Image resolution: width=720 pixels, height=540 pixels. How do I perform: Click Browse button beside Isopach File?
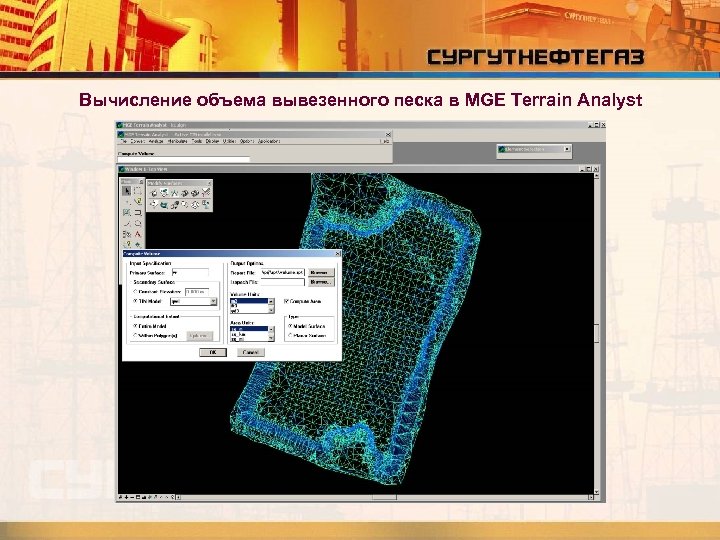[x=321, y=282]
